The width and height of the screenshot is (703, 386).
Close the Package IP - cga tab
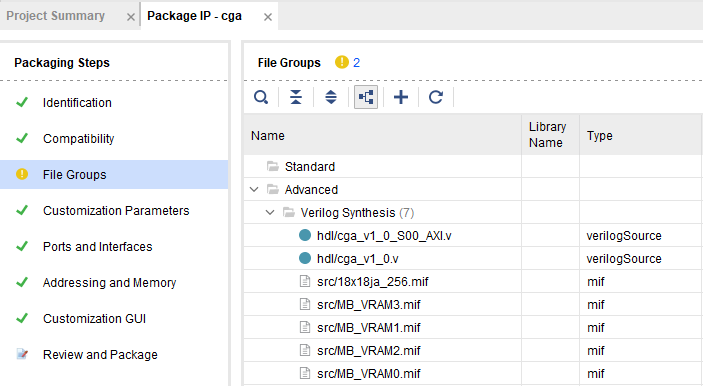(x=268, y=17)
